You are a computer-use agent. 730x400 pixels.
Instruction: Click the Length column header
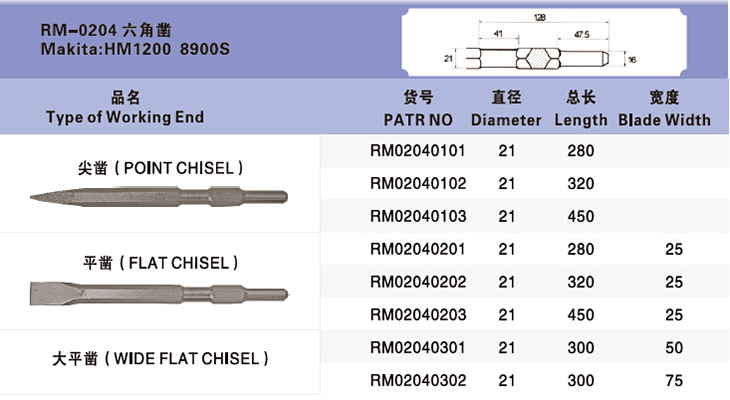click(580, 119)
